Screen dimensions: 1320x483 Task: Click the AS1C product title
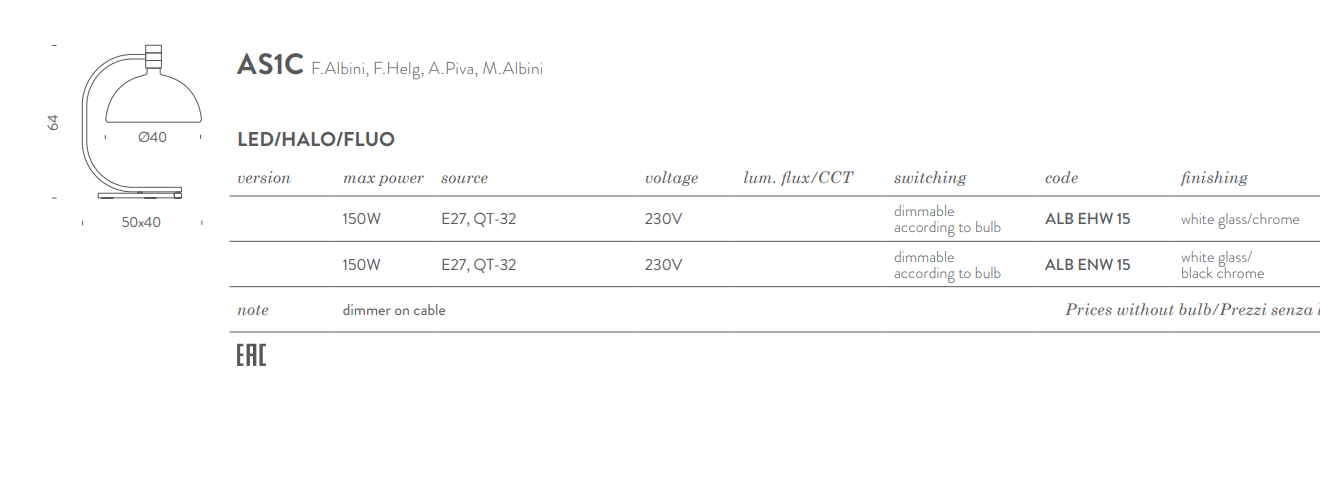click(x=269, y=65)
